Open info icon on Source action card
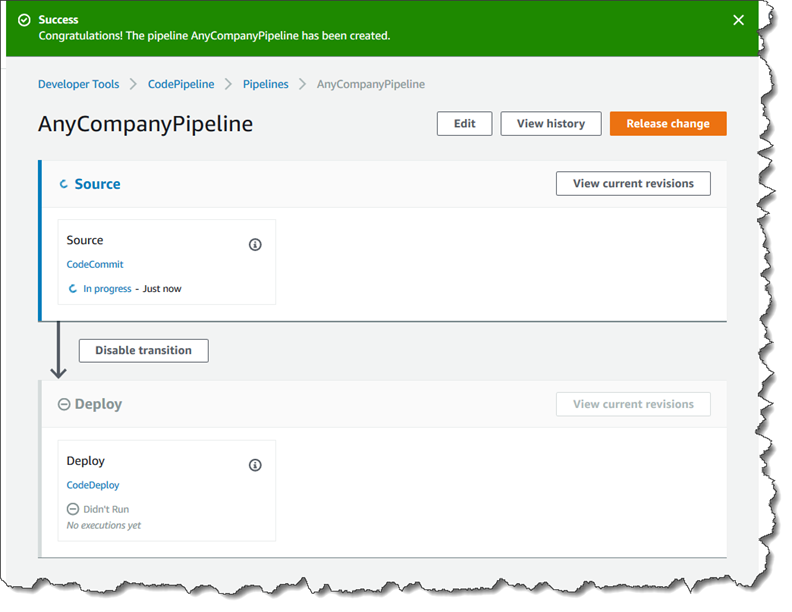 255,244
